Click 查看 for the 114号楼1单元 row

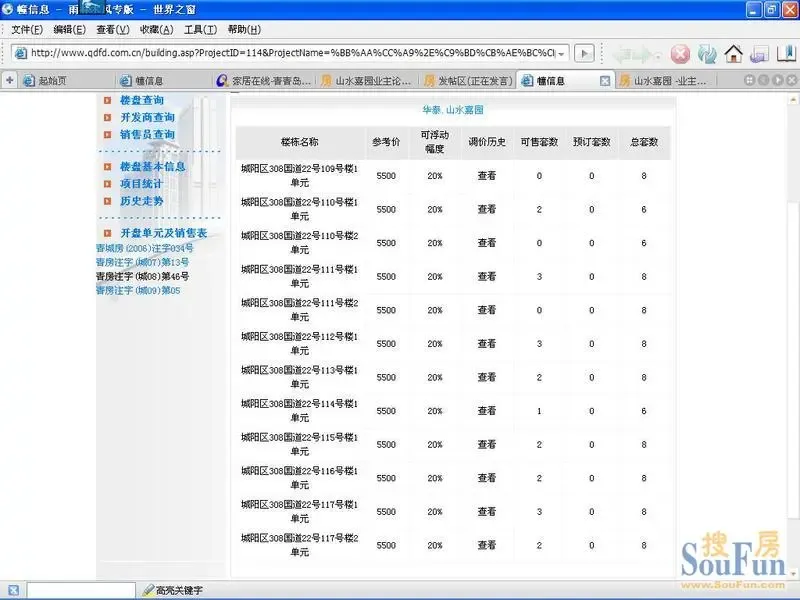coord(487,411)
